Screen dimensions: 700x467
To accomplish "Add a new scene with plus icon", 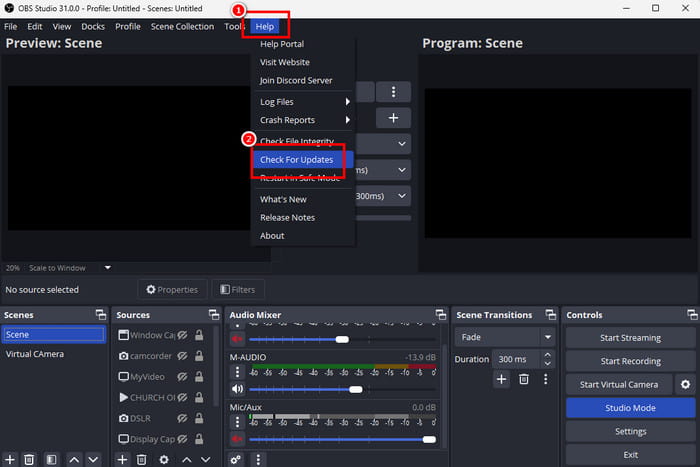I will (x=10, y=459).
